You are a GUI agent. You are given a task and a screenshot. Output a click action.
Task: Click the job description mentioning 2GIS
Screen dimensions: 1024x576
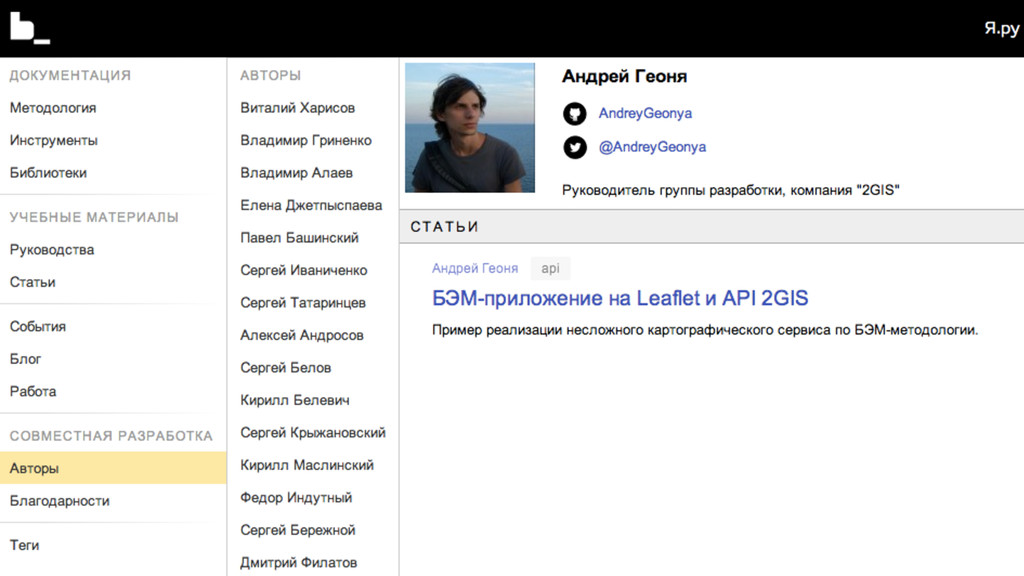(x=731, y=191)
